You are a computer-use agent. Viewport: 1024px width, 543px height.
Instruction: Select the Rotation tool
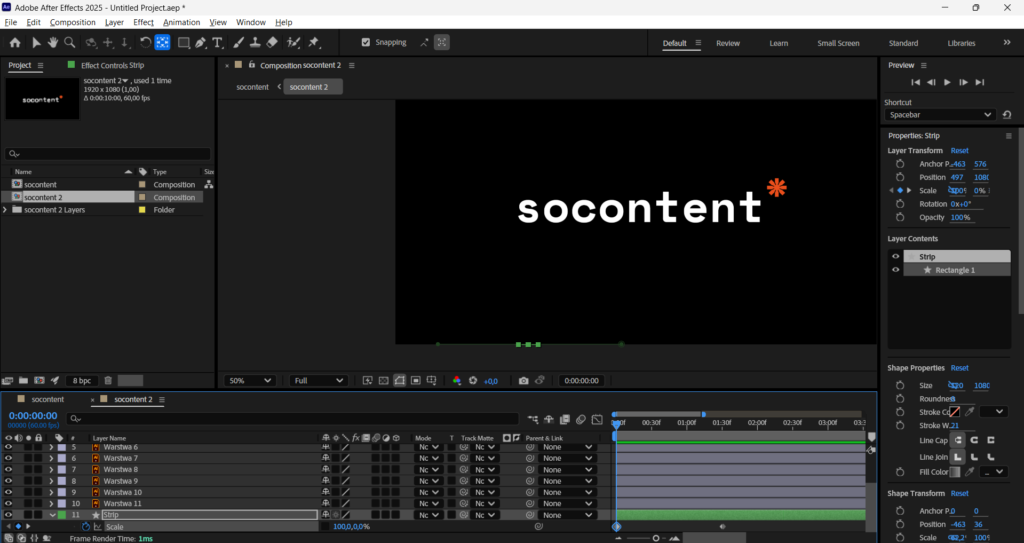pyautogui.click(x=145, y=42)
